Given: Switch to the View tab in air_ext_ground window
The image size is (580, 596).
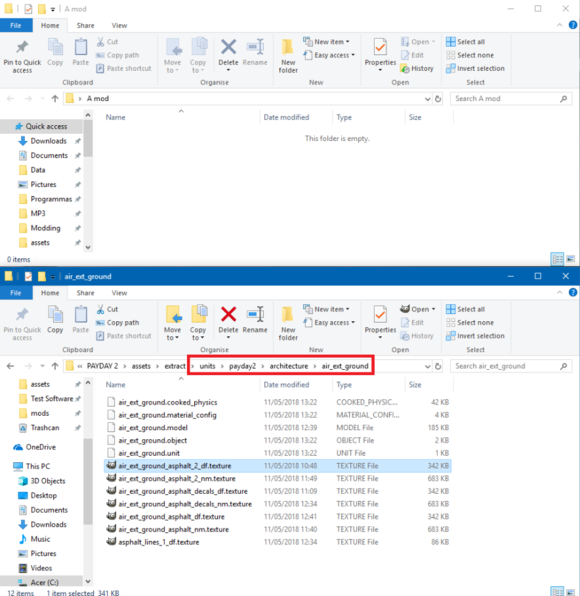Looking at the screenshot, I should point(119,293).
